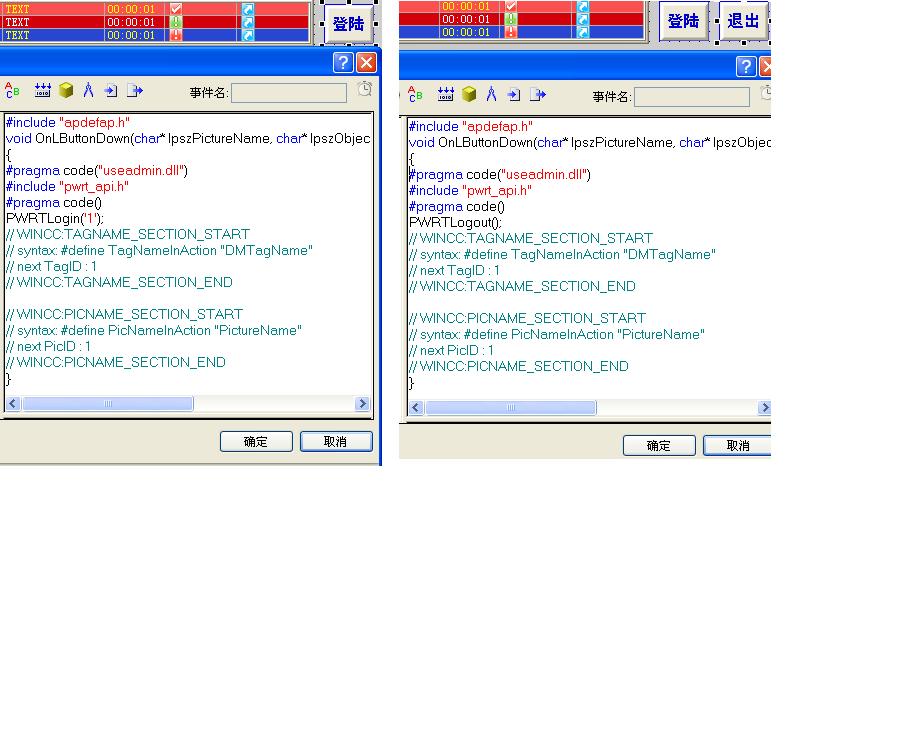Click the help question-mark button in left editor

click(343, 62)
